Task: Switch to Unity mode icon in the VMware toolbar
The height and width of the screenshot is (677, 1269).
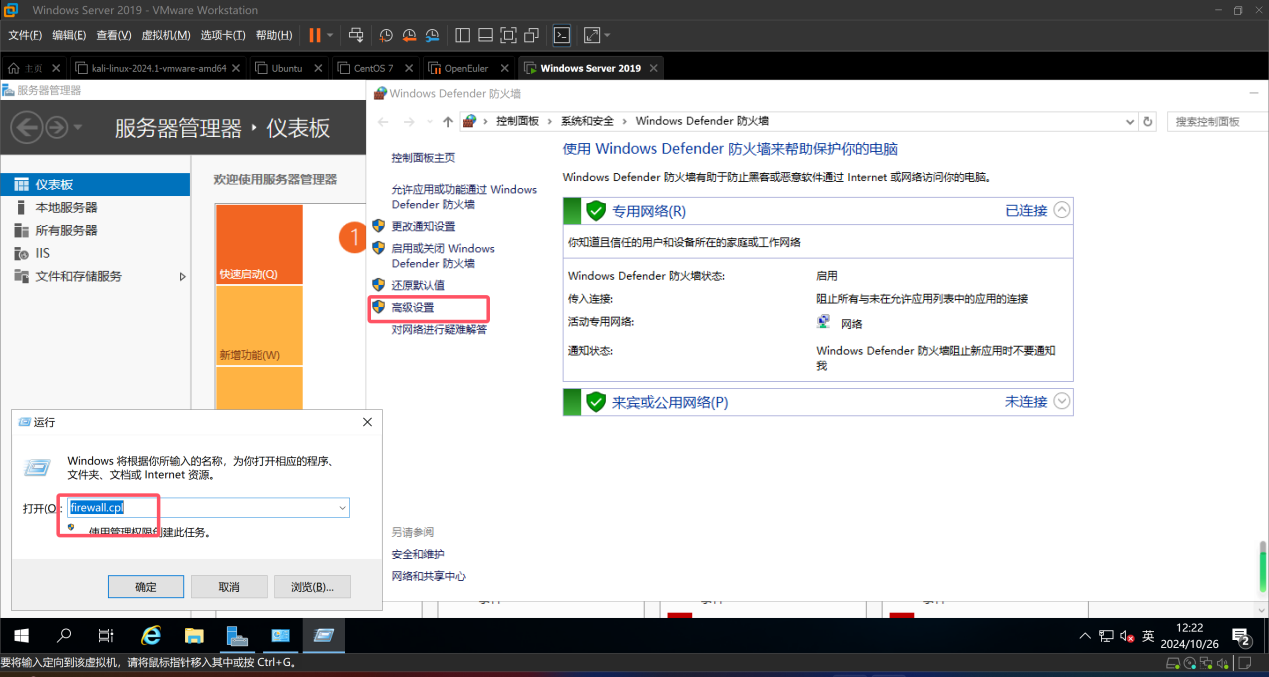Action: (x=531, y=35)
